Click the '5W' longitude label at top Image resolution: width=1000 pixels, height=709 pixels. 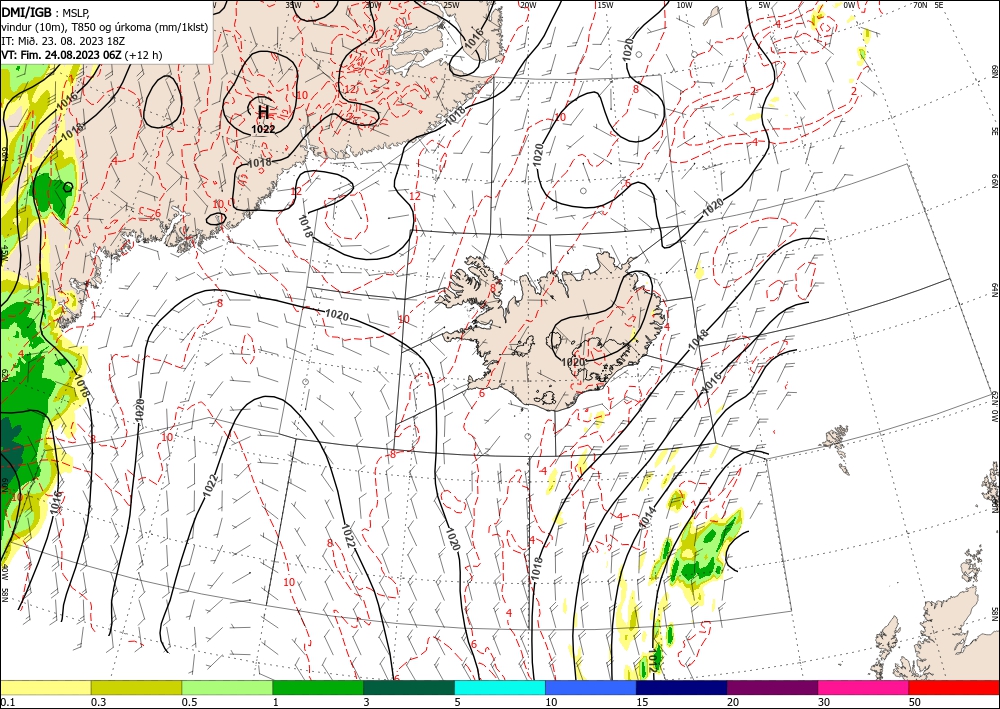(764, 5)
